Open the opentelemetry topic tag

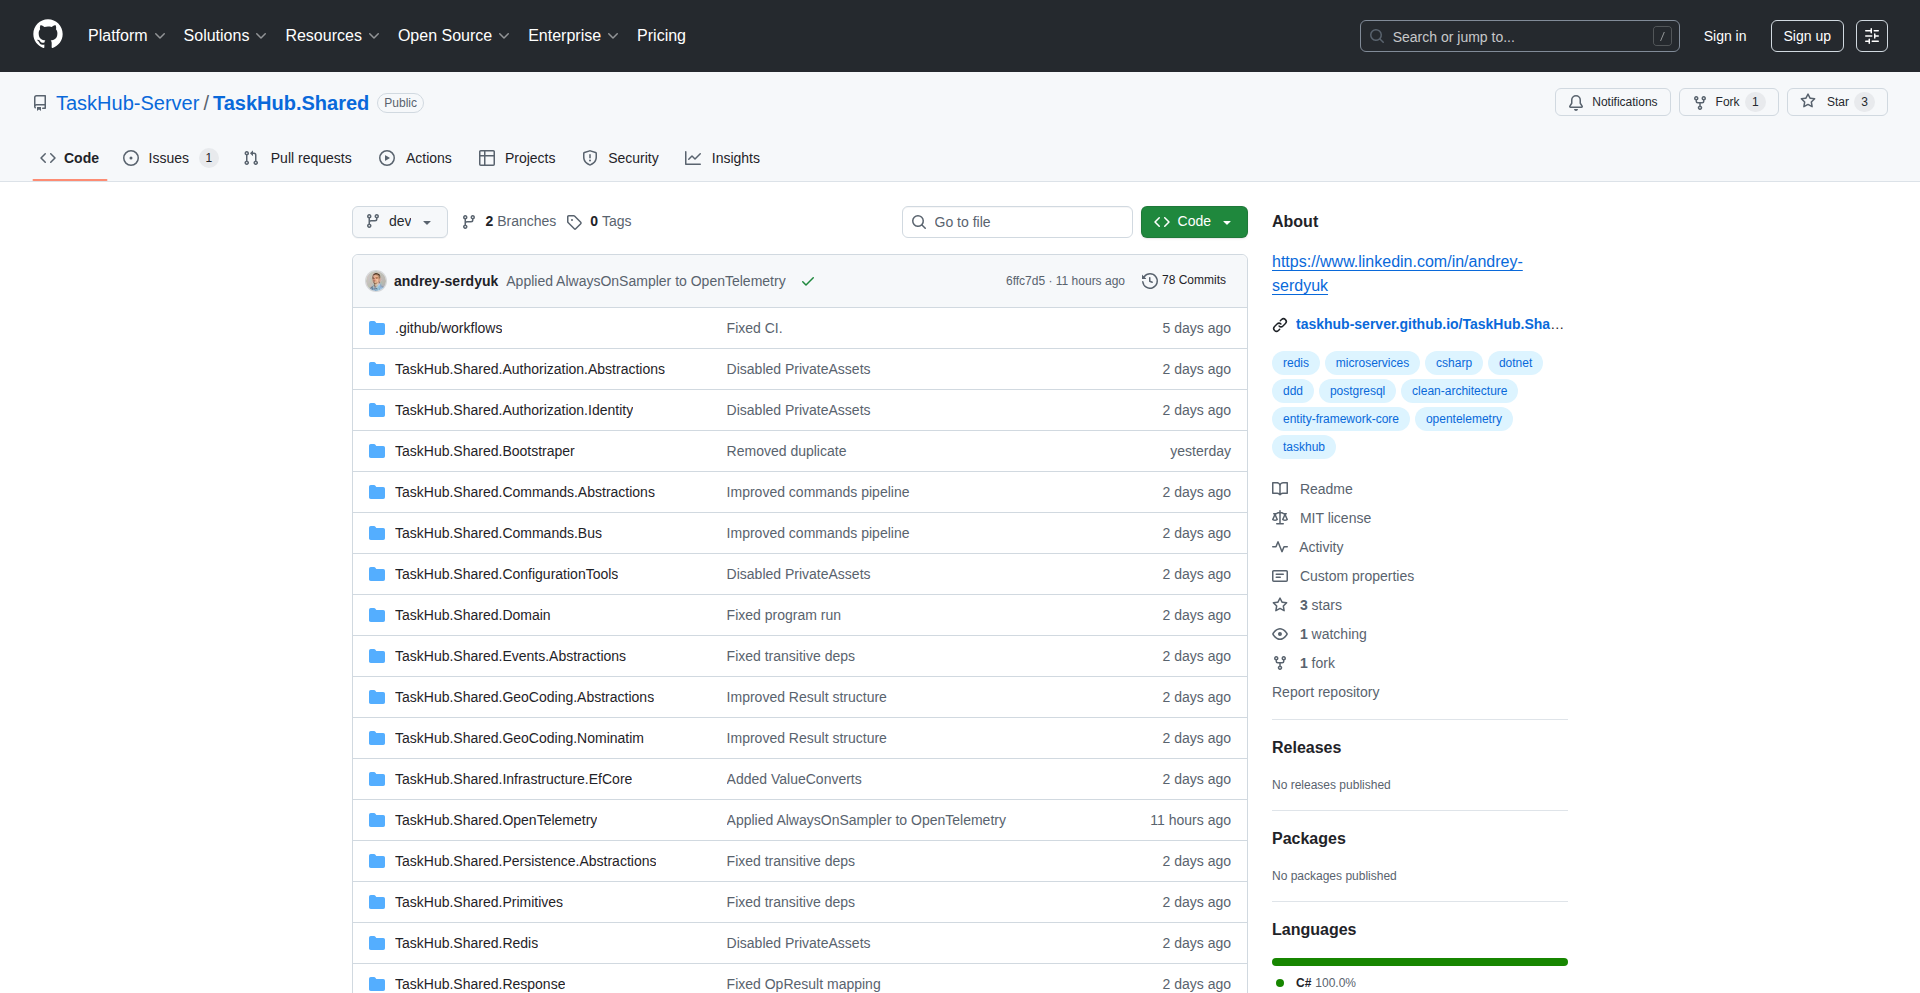1463,419
